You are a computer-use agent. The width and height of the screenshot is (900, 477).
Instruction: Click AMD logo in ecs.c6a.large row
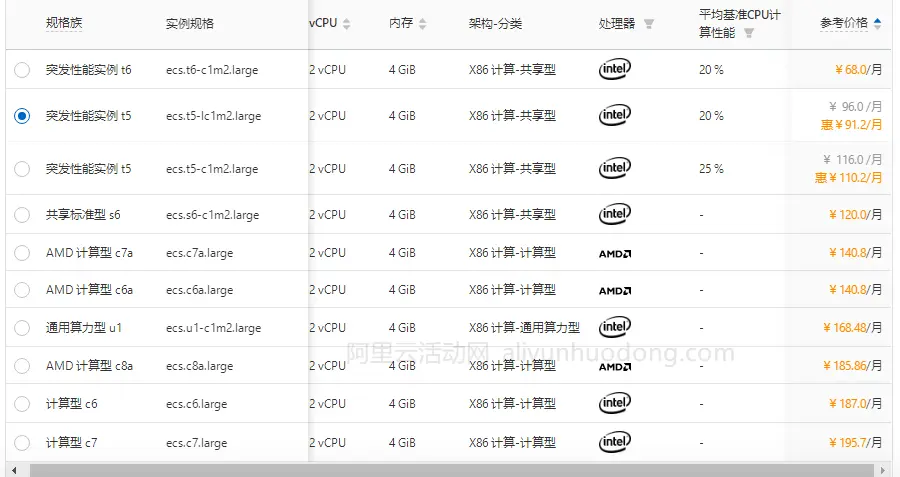point(615,291)
